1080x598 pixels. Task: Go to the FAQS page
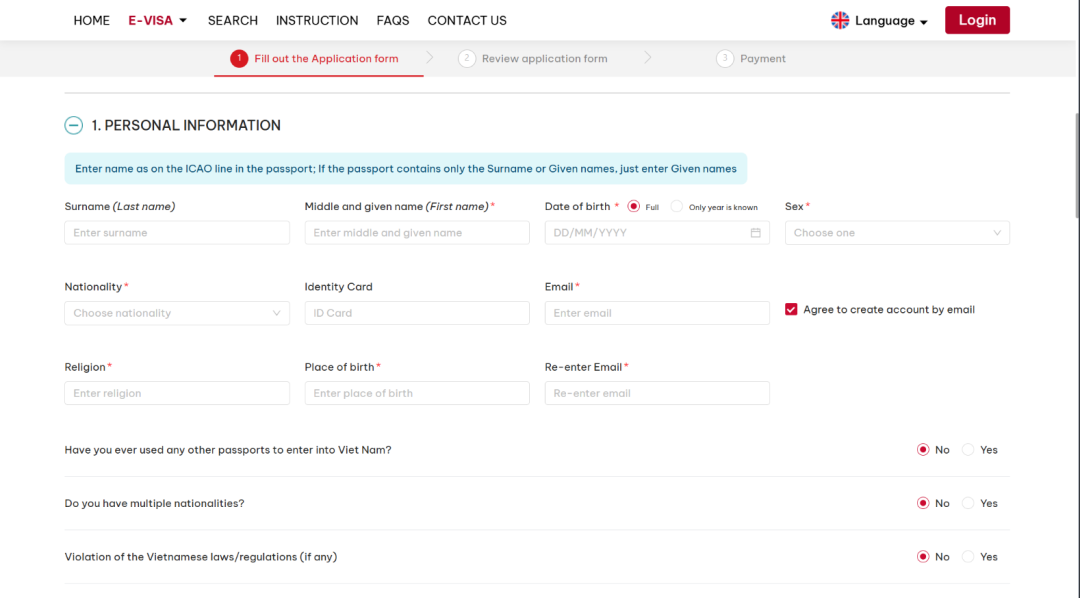[x=393, y=21]
